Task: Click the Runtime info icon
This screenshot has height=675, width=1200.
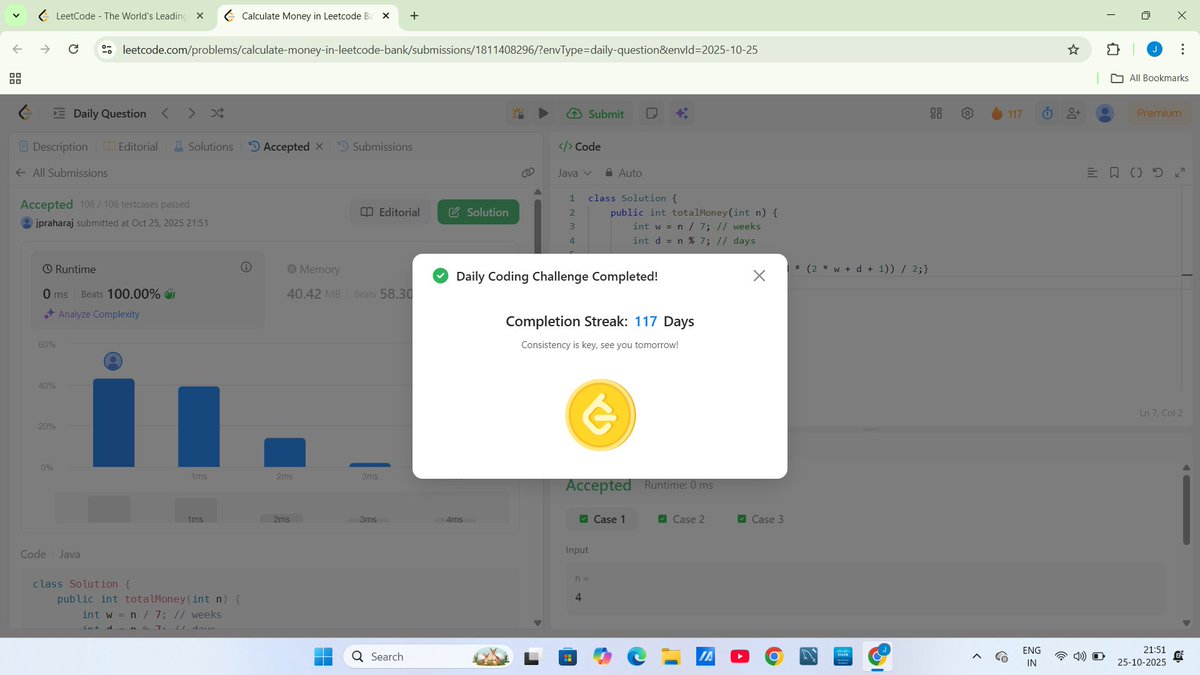Action: click(246, 267)
